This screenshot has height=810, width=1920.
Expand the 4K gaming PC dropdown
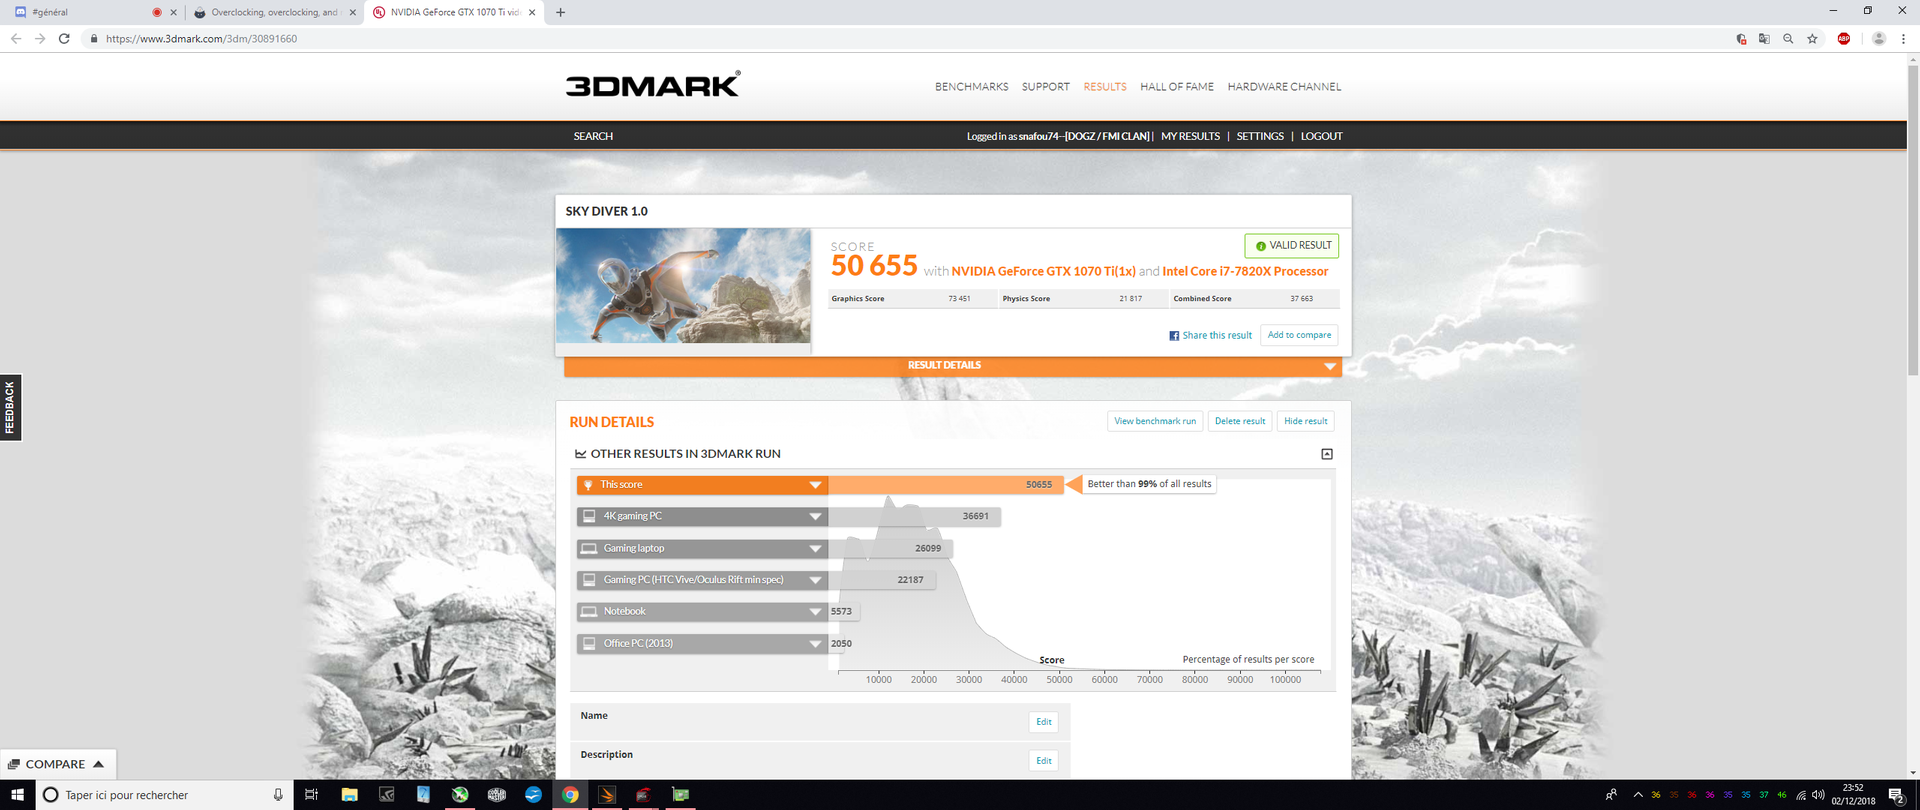815,517
